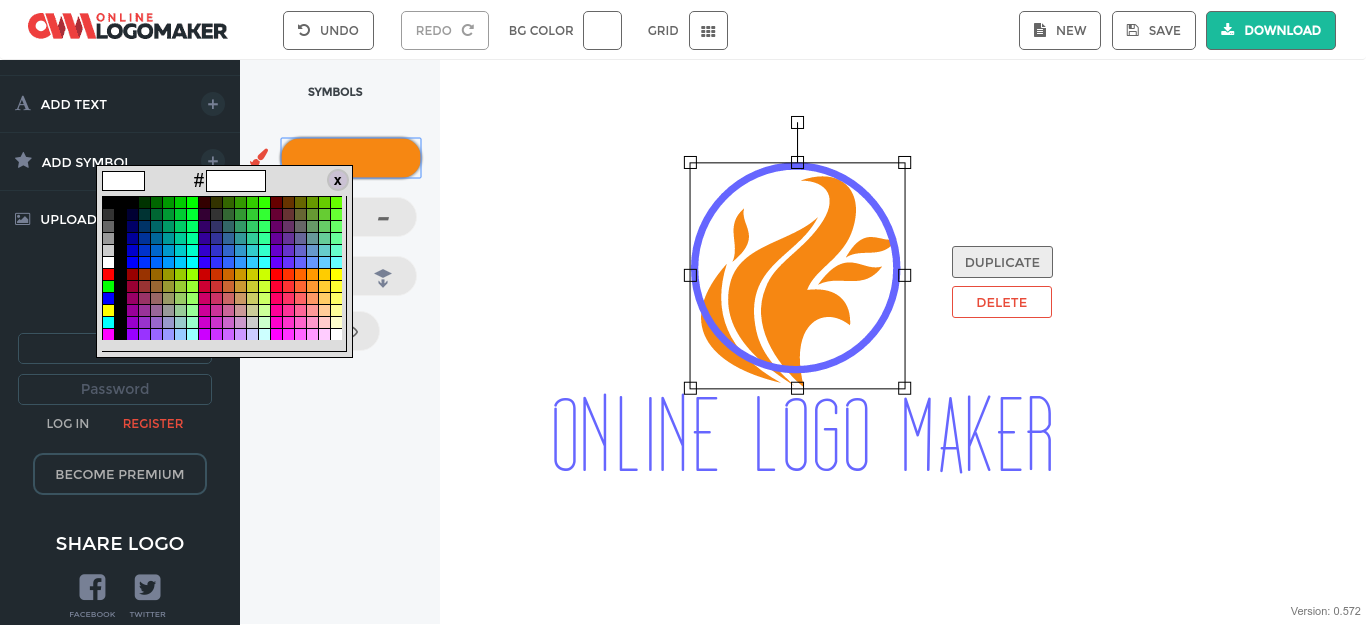This screenshot has height=625, width=1366.
Task: Share logo on Twitter
Action: [x=147, y=588]
